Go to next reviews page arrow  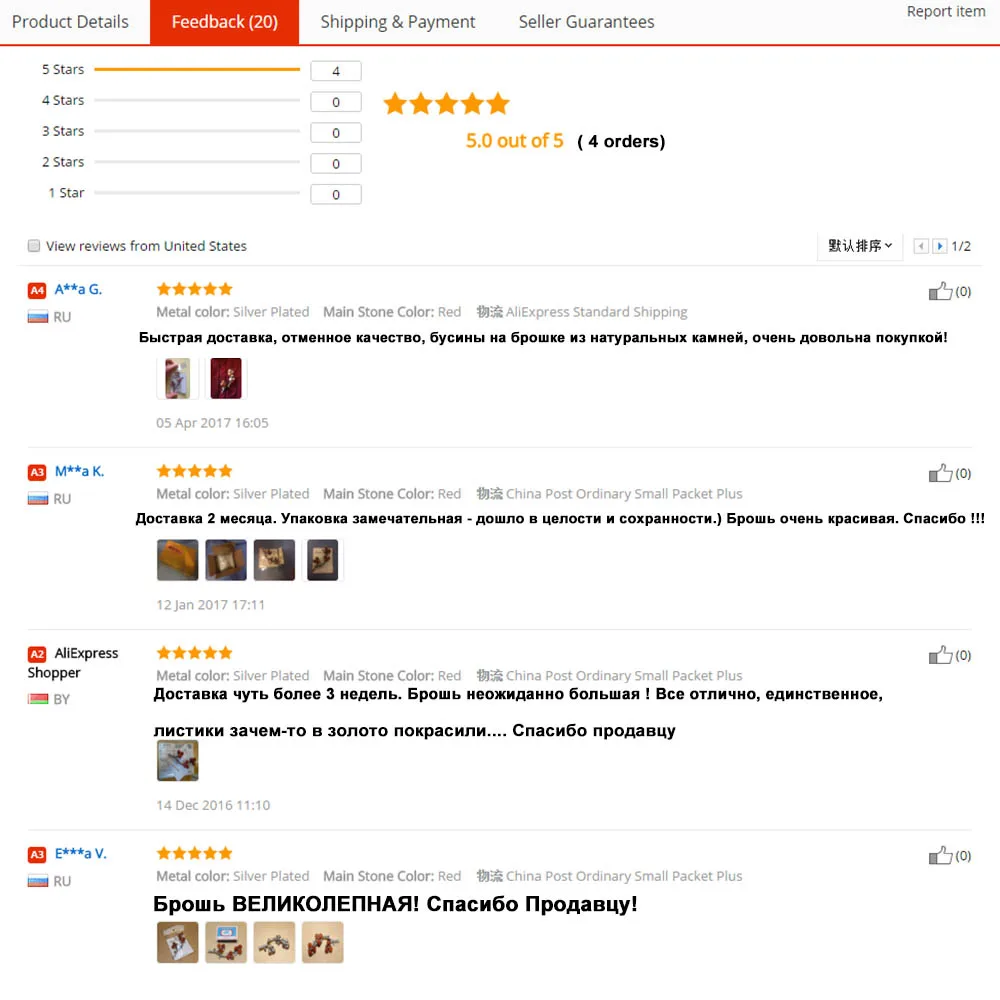pos(939,246)
